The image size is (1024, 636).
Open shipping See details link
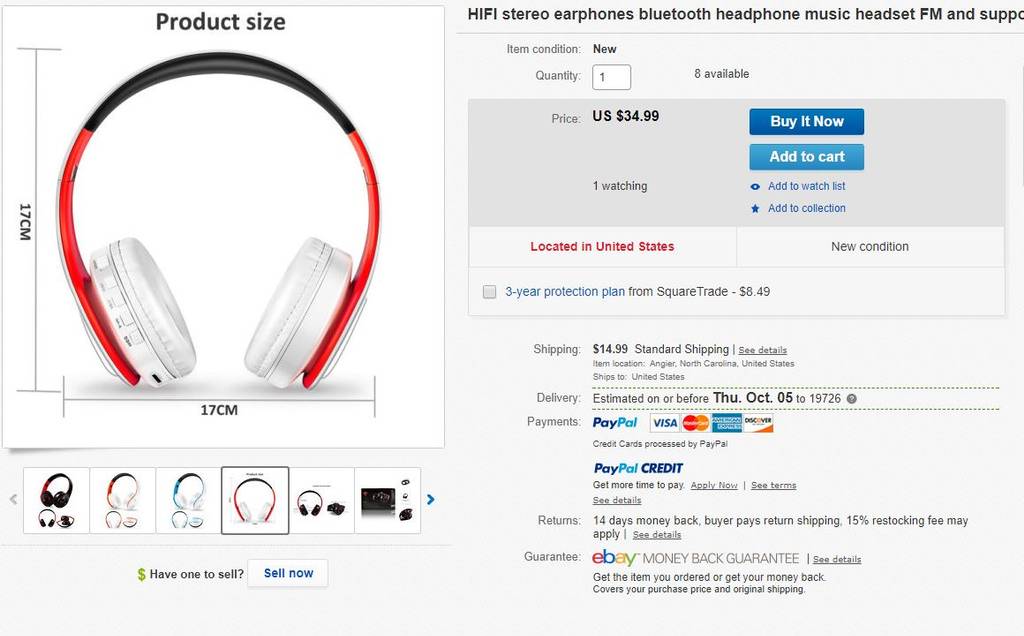pos(762,350)
